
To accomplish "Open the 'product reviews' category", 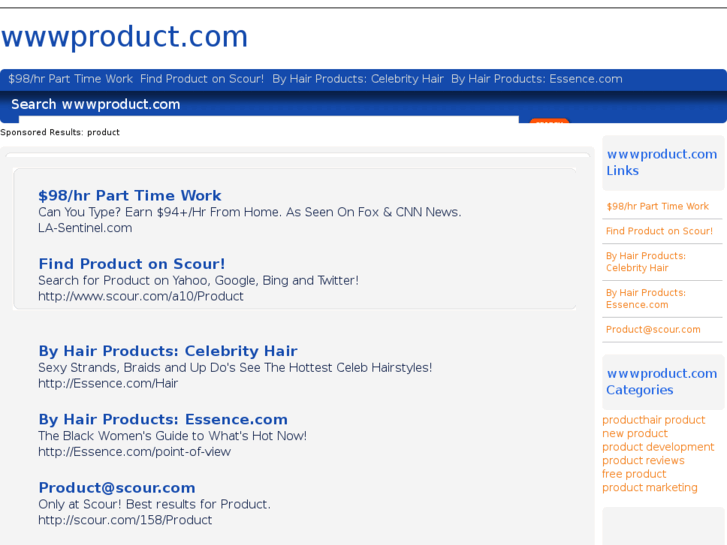I will click(643, 461).
